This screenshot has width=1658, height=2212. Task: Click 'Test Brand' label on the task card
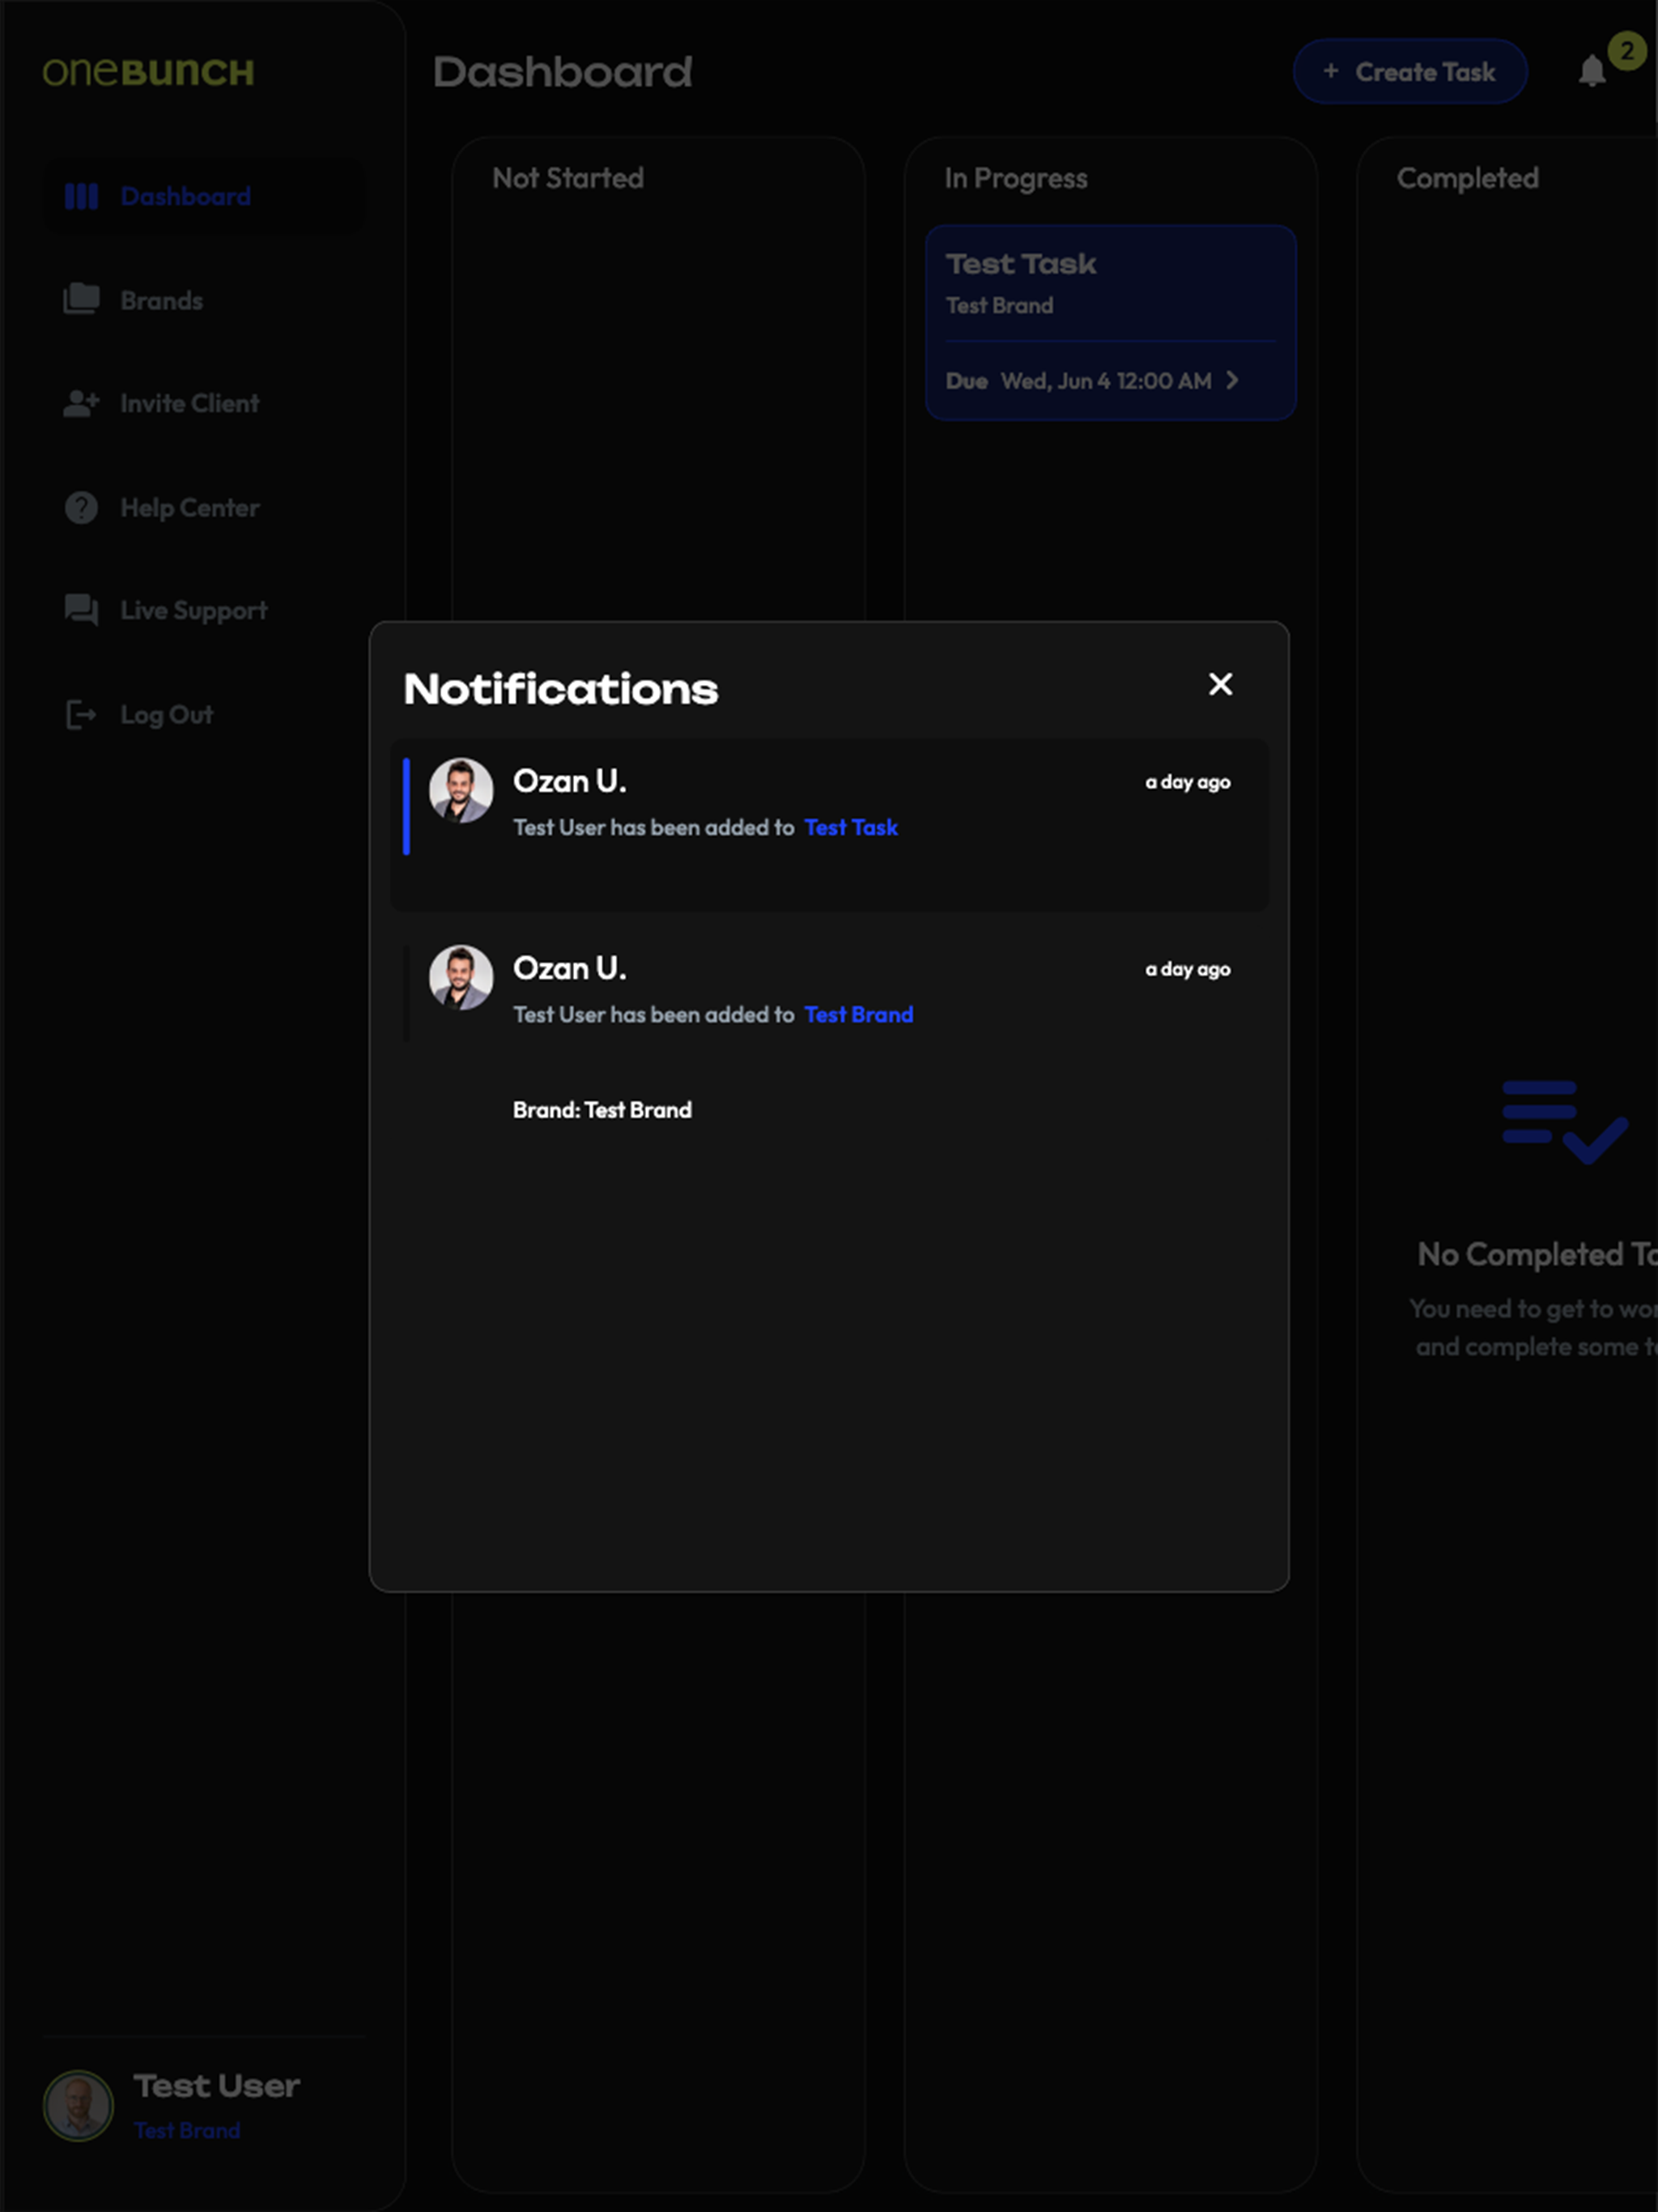pos(999,305)
